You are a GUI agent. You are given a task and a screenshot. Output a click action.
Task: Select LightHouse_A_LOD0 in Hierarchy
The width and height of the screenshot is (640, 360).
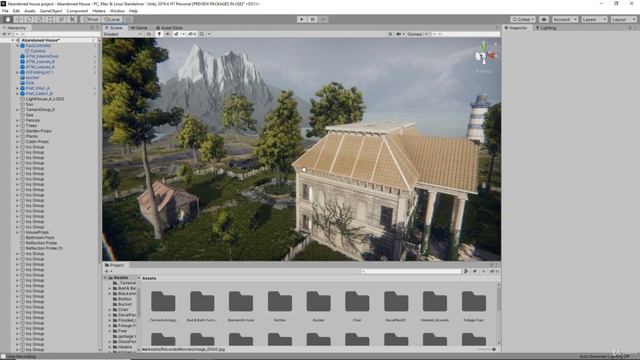44,99
